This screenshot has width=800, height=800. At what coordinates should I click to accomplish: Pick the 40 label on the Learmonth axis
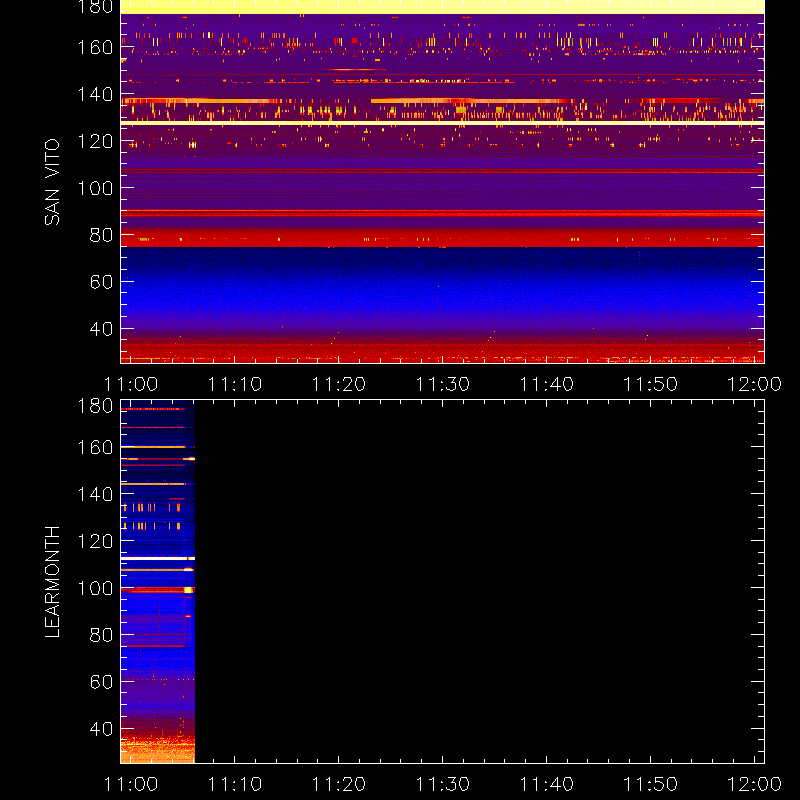pyautogui.click(x=101, y=729)
